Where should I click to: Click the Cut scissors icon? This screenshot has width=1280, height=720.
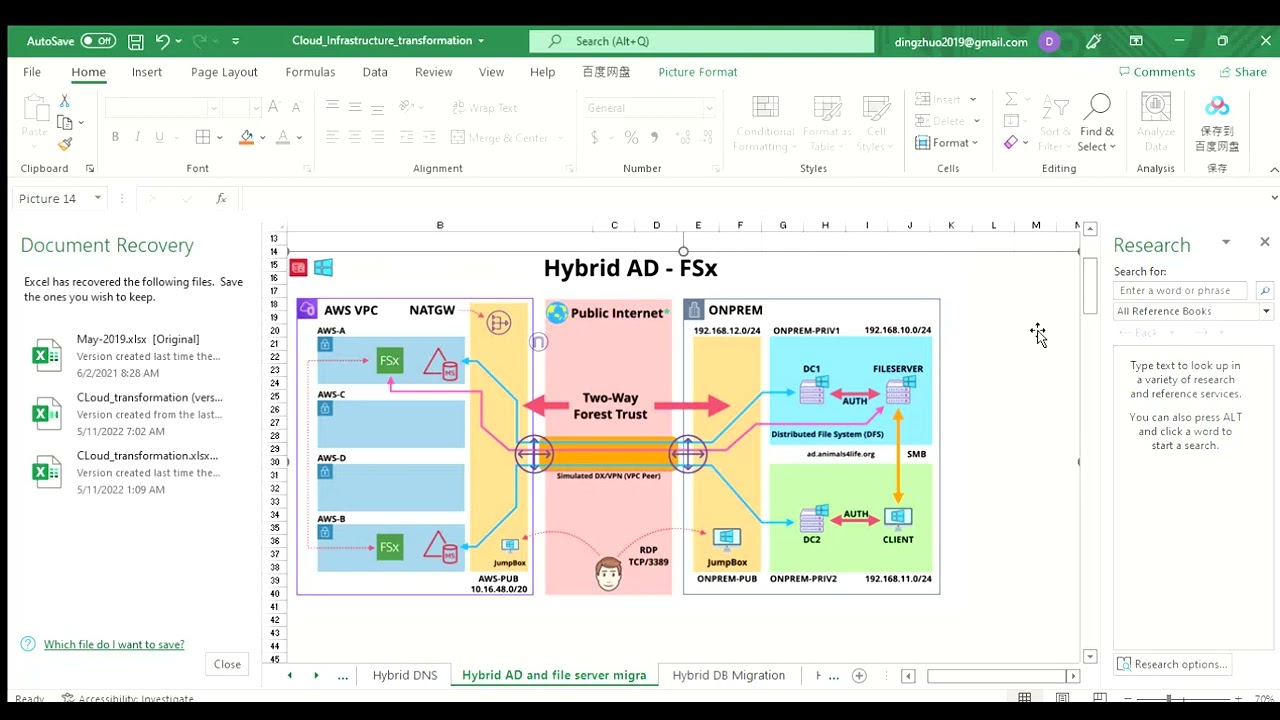click(x=64, y=101)
